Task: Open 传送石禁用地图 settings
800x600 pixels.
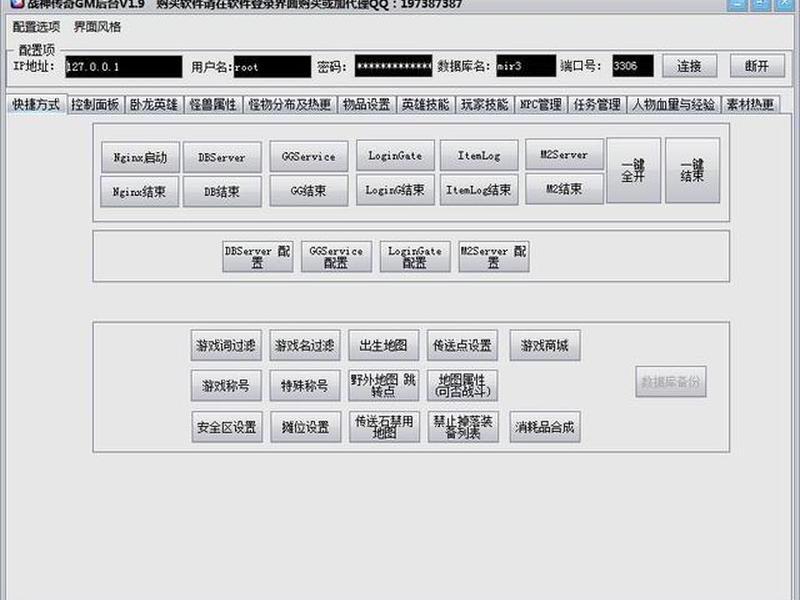Action: click(384, 427)
